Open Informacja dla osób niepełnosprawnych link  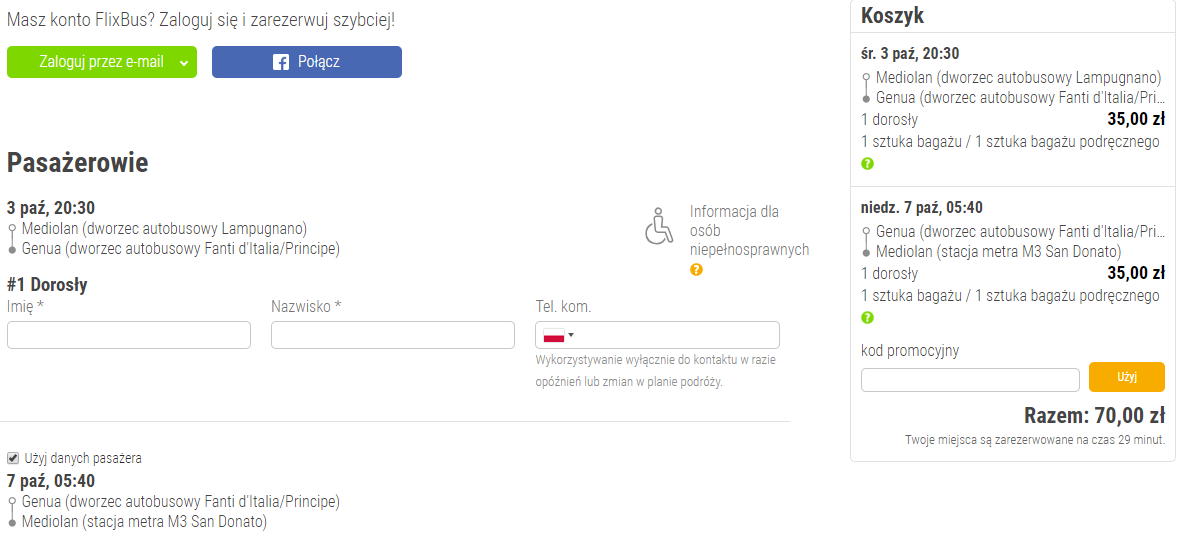[x=749, y=230]
